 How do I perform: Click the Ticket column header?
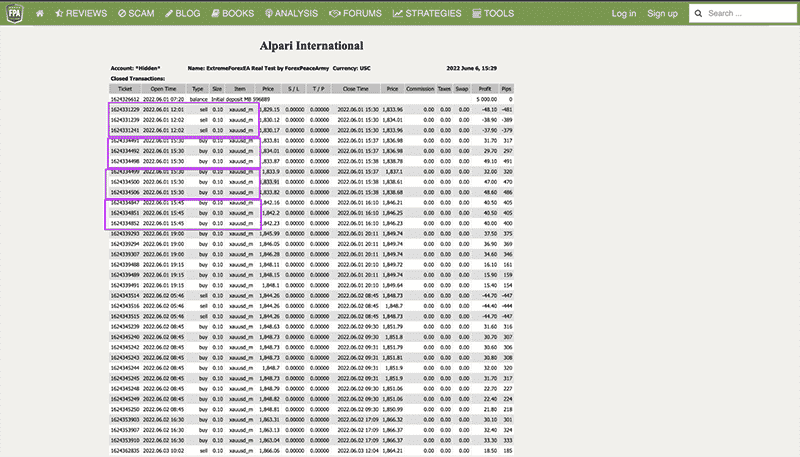[125, 89]
